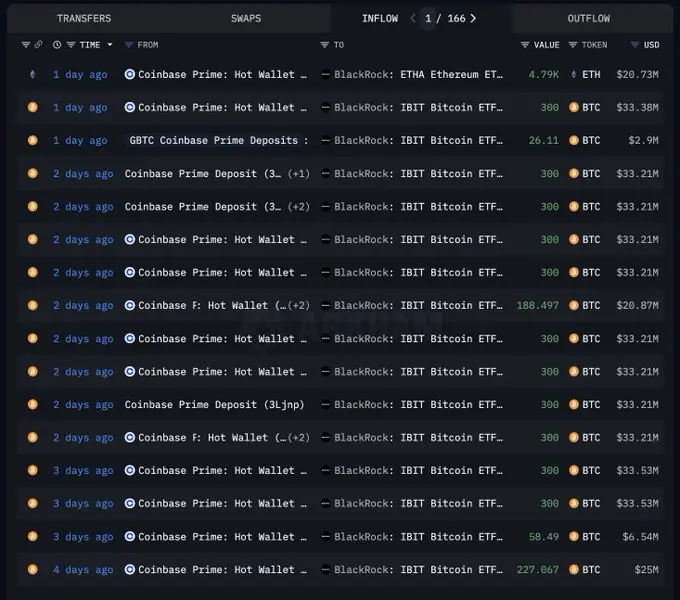Click the link icon in header
This screenshot has width=680, height=600.
click(39, 44)
